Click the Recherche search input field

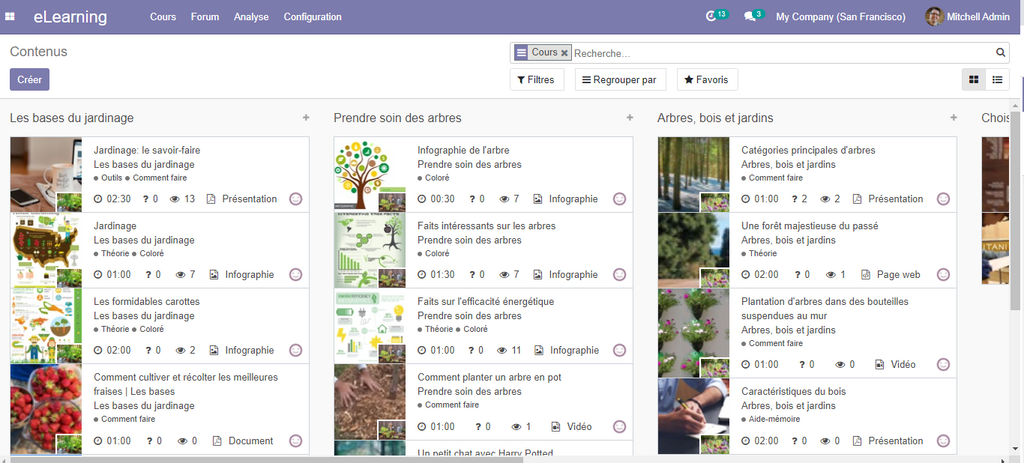click(x=780, y=53)
